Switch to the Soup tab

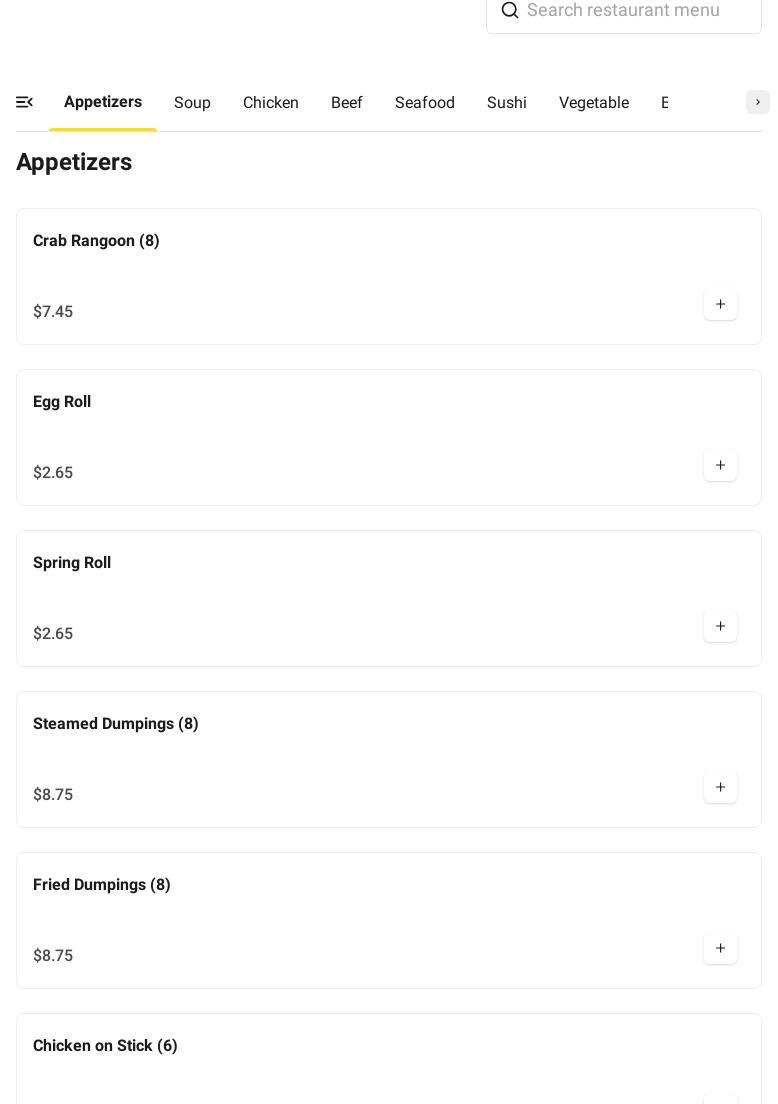tap(192, 103)
